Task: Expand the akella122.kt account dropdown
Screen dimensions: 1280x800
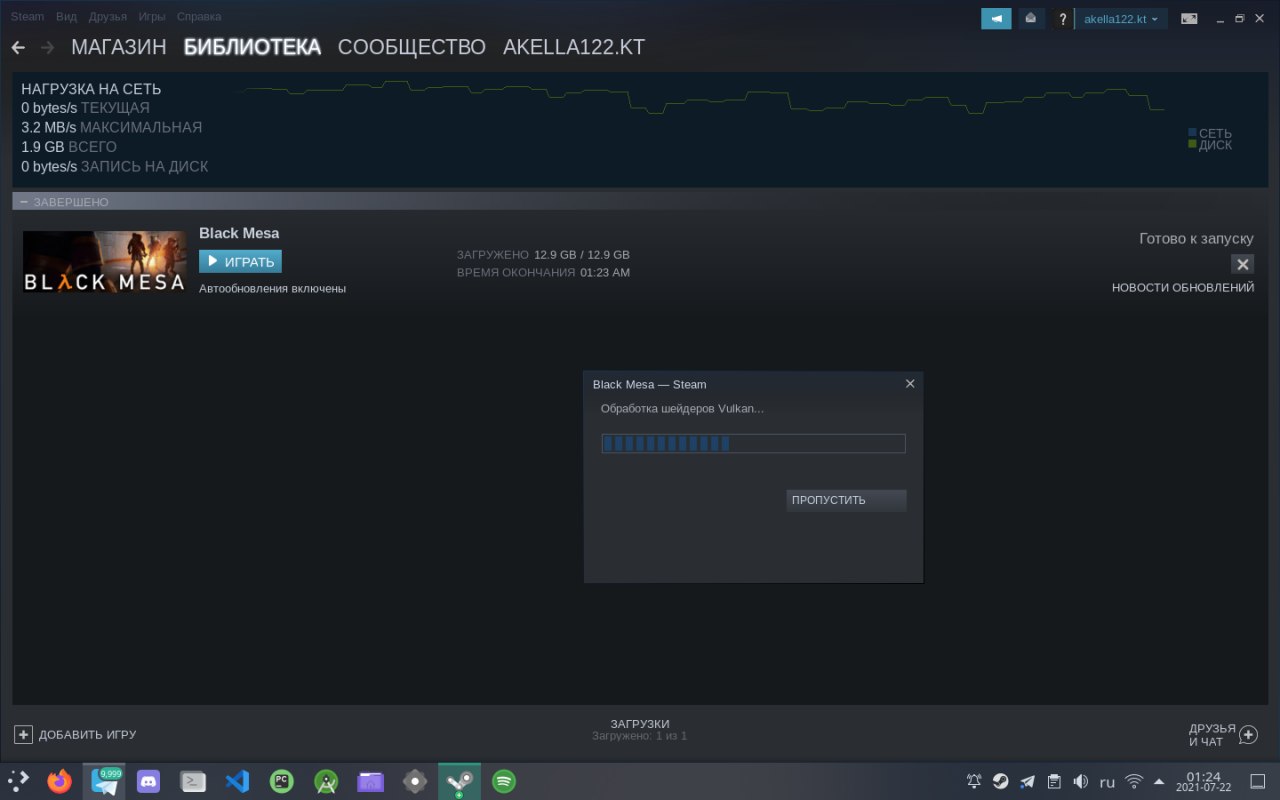Action: coord(1121,19)
